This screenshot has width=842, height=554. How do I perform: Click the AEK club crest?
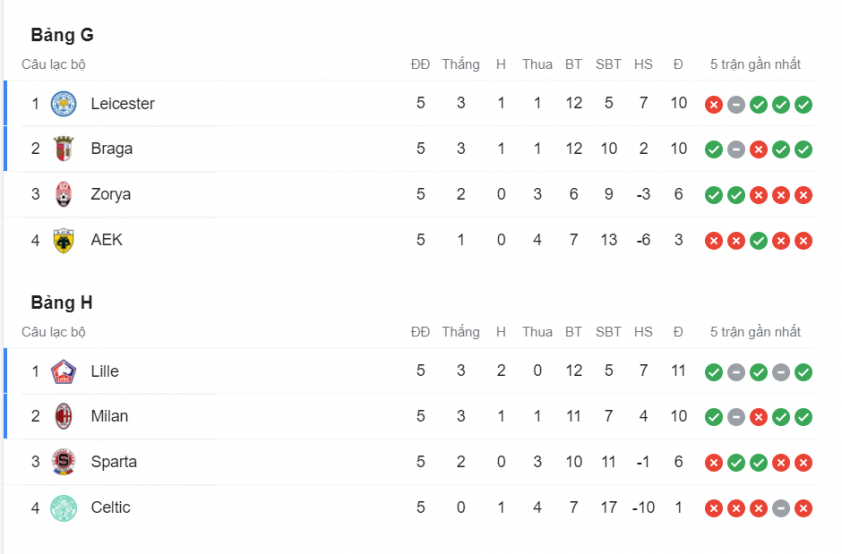point(63,240)
